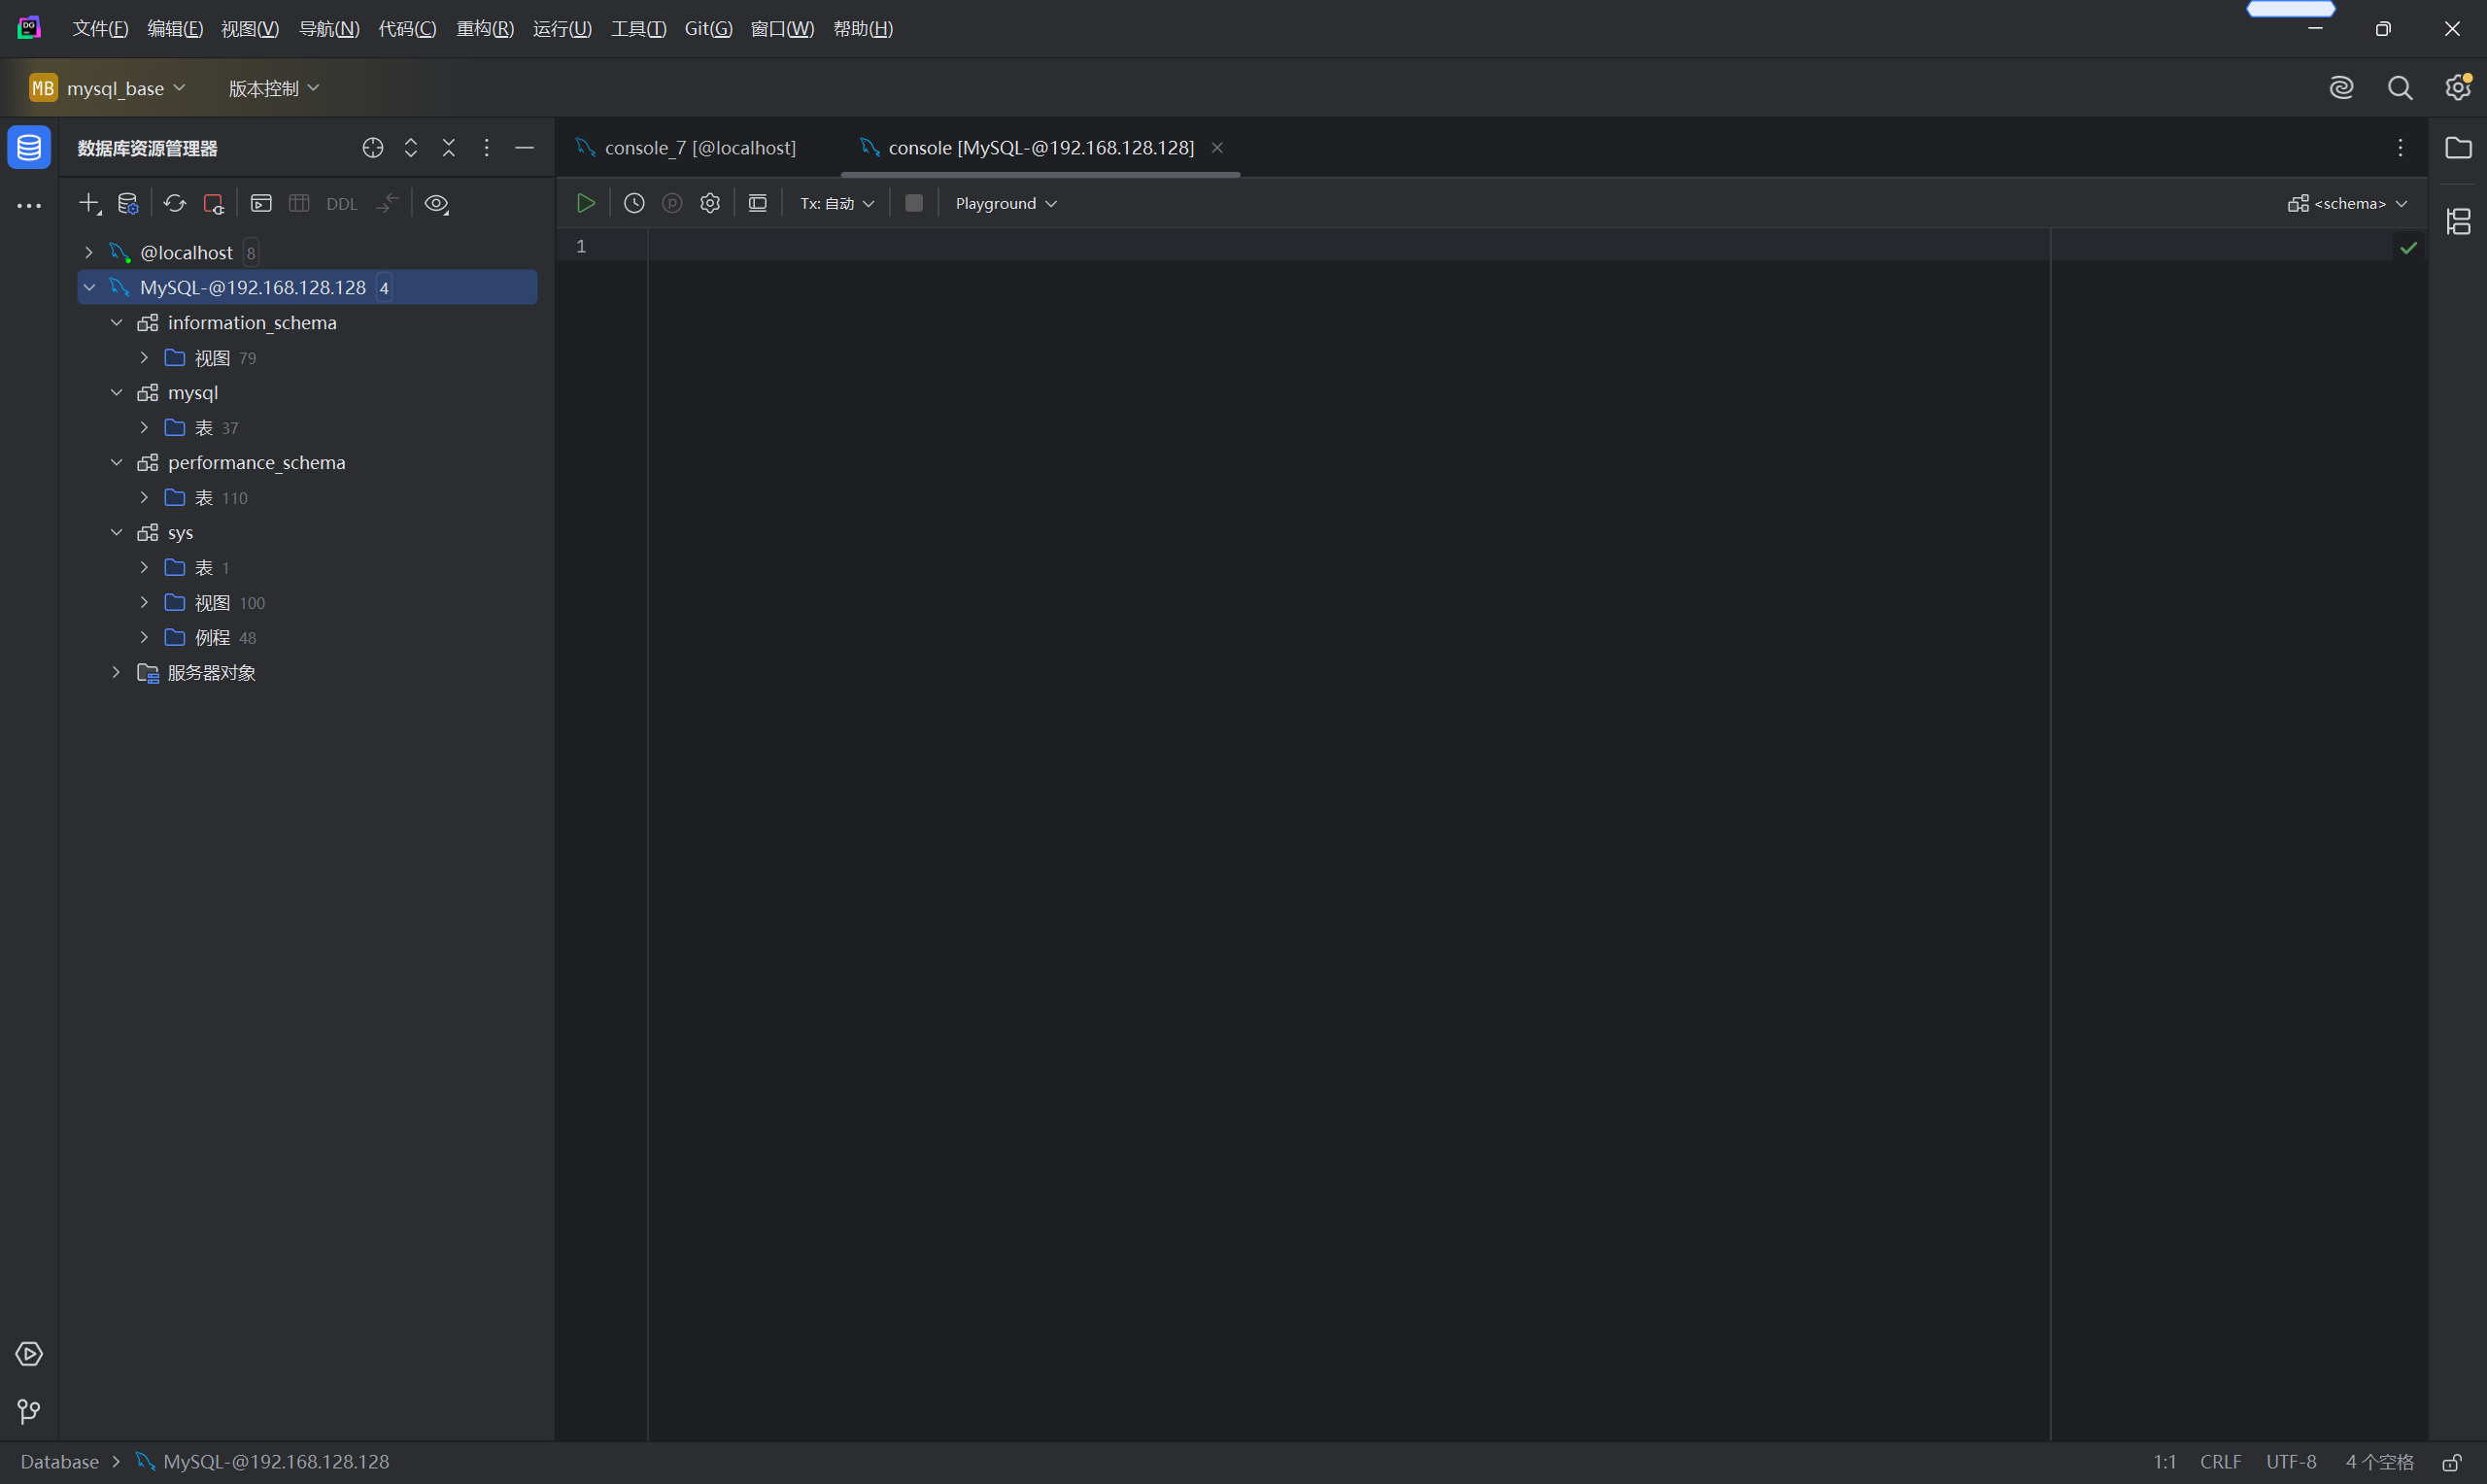The height and width of the screenshot is (1484, 2487).
Task: Expand the @localhost data source node
Action: pyautogui.click(x=89, y=252)
